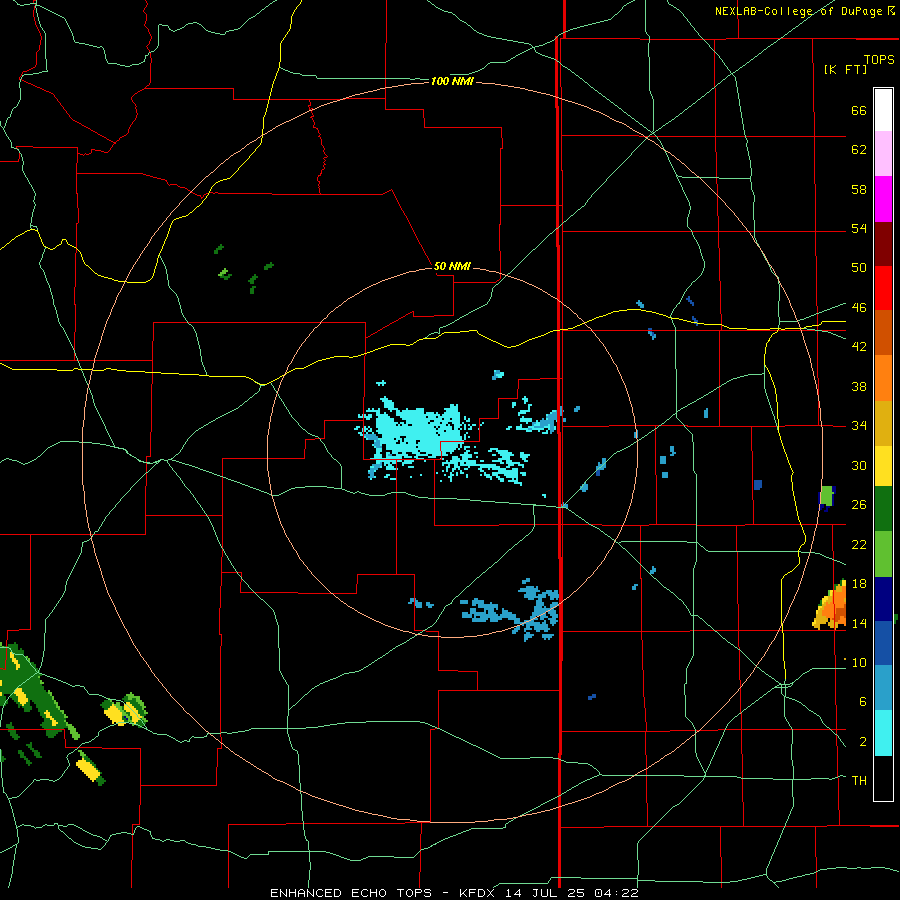Click the "[K FT]" units label
The width and height of the screenshot is (900, 900).
845,69
